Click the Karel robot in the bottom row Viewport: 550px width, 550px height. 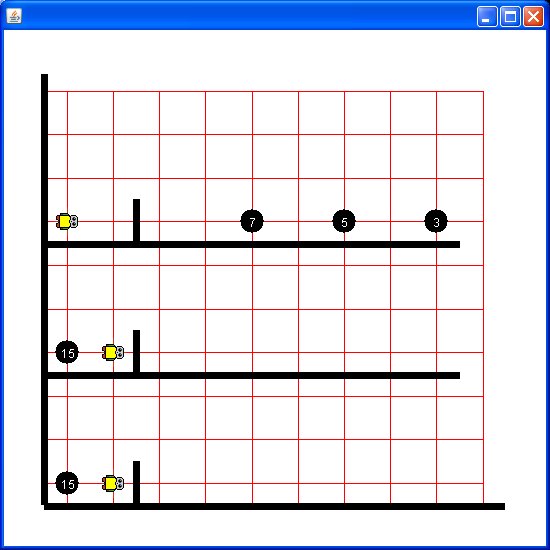[113, 483]
